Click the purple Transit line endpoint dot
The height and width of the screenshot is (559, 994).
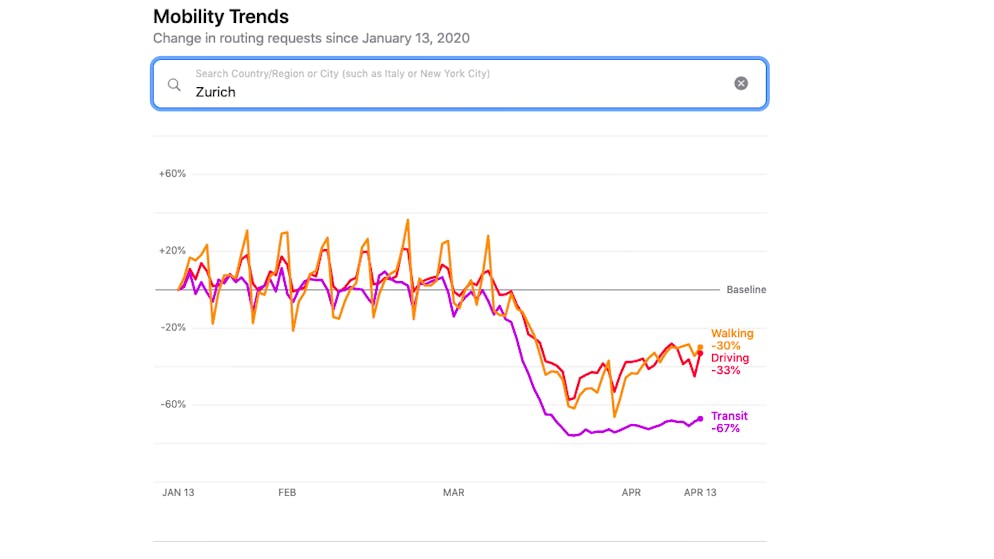point(700,418)
